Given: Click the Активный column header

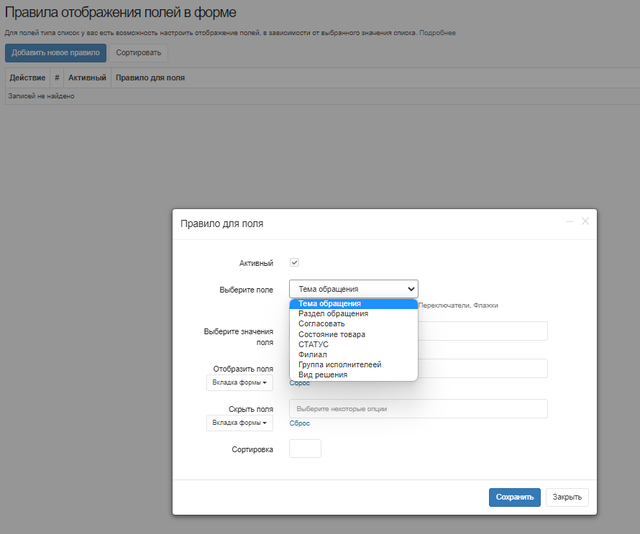Looking at the screenshot, I should pyautogui.click(x=87, y=78).
